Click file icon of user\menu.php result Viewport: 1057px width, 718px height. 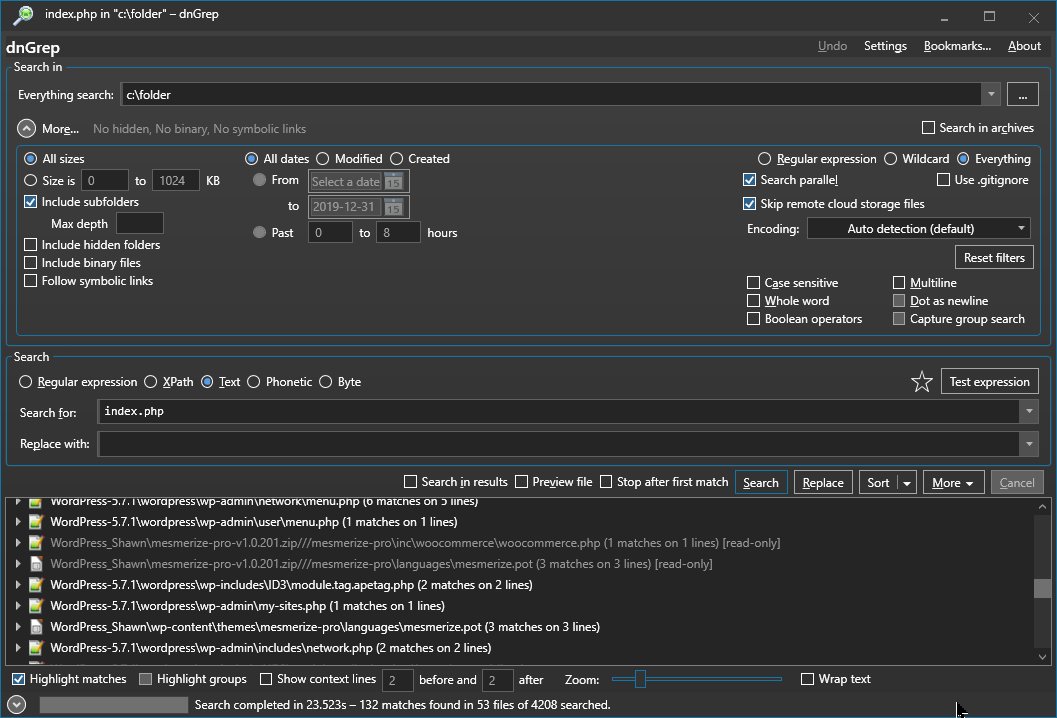36,522
